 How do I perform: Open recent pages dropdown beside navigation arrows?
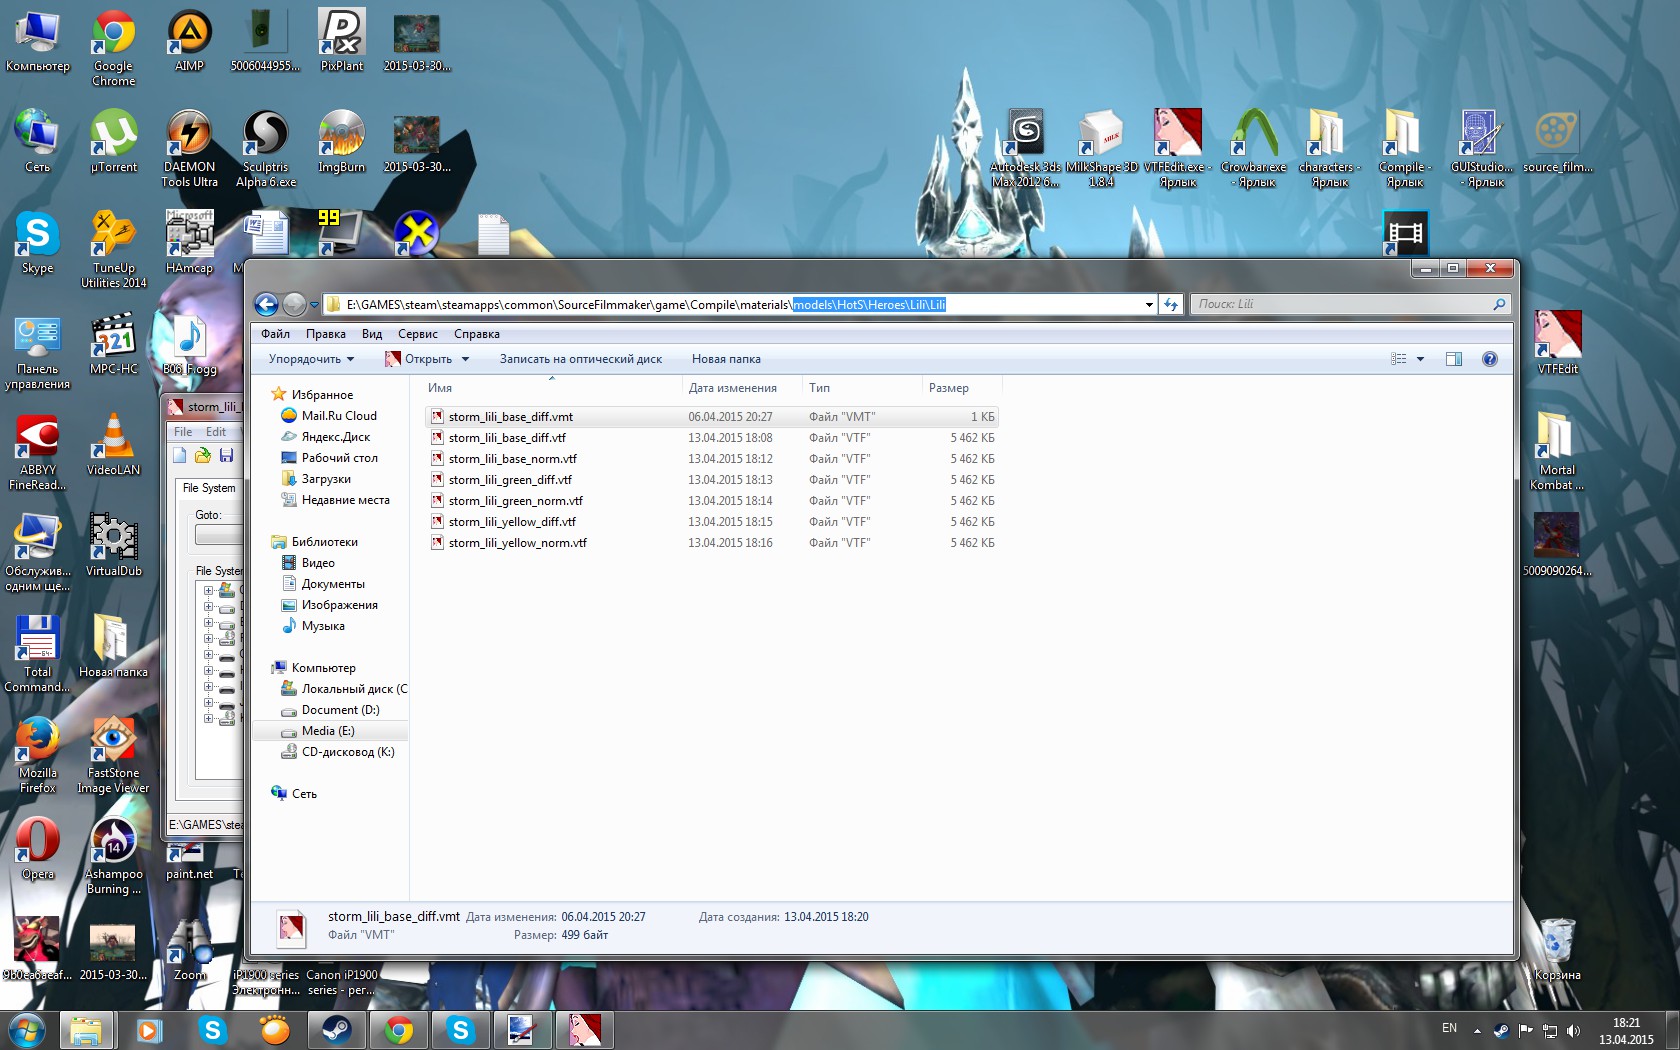pyautogui.click(x=314, y=304)
